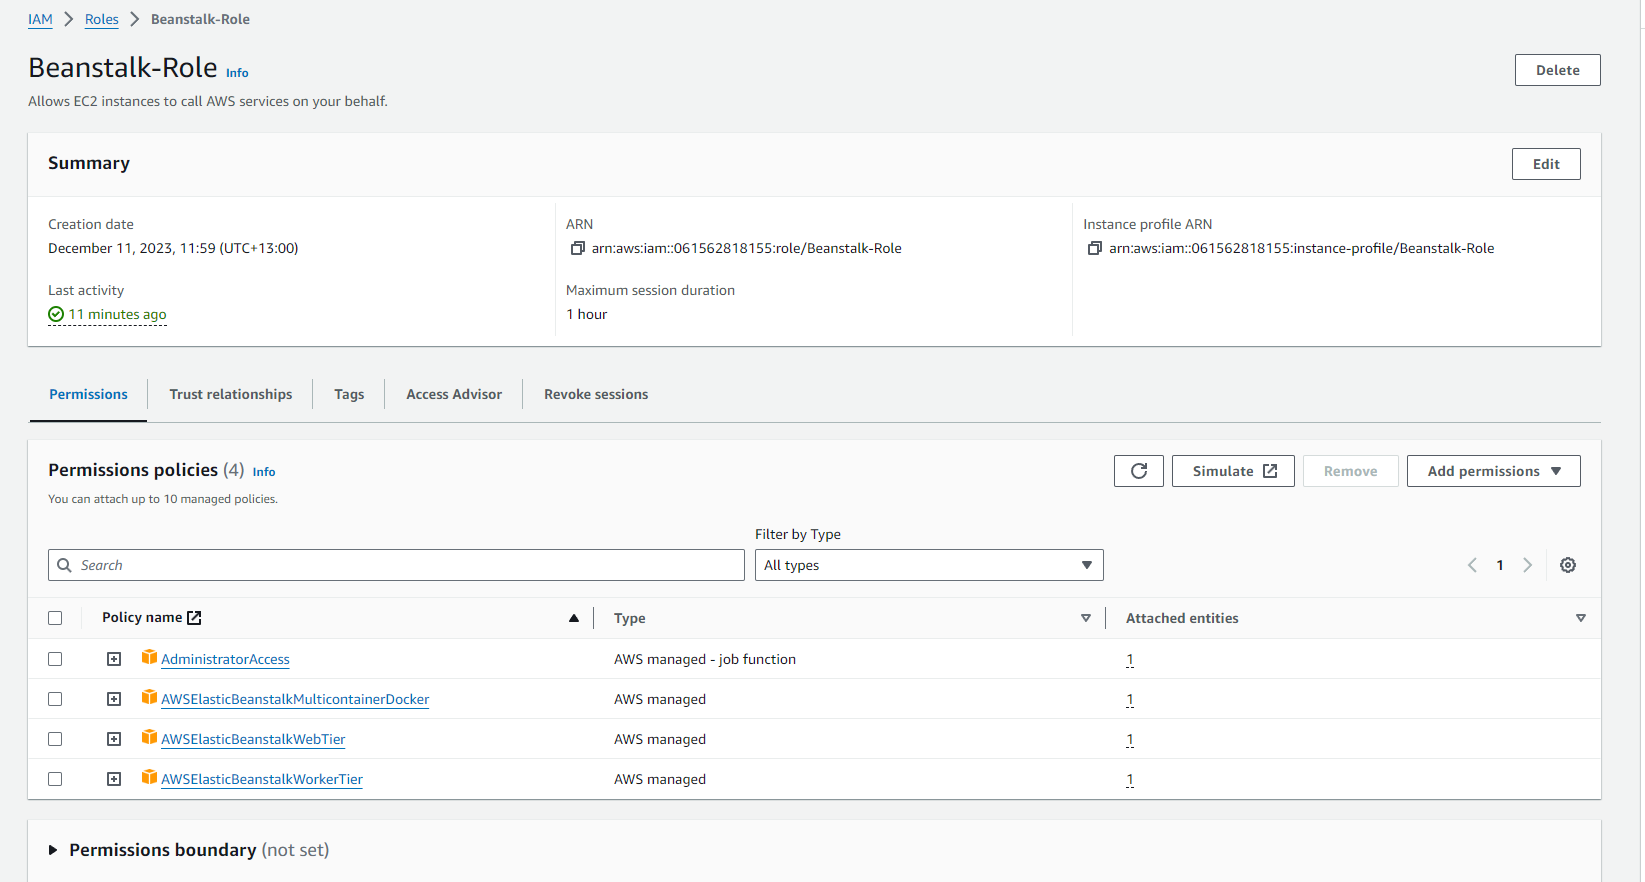Open the Add permissions dropdown menu
This screenshot has height=882, width=1645.
(x=1493, y=471)
